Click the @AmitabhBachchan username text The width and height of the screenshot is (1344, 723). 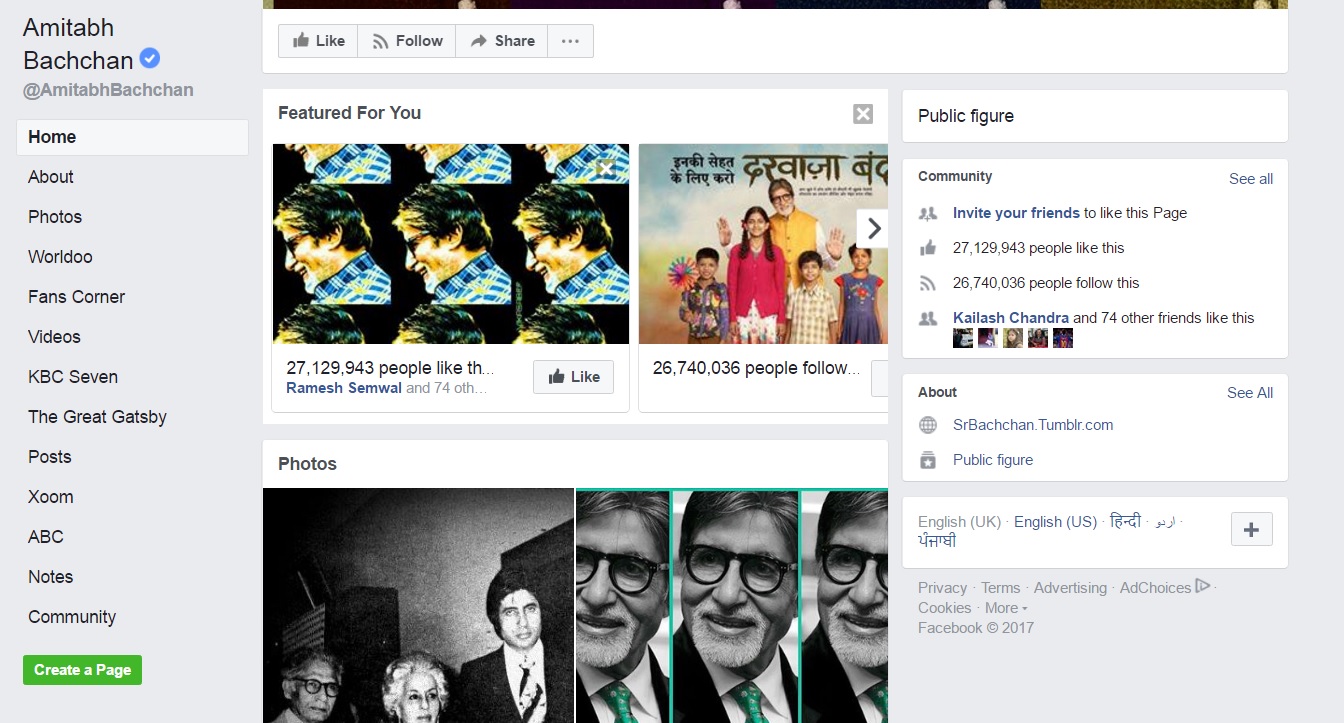pos(108,90)
